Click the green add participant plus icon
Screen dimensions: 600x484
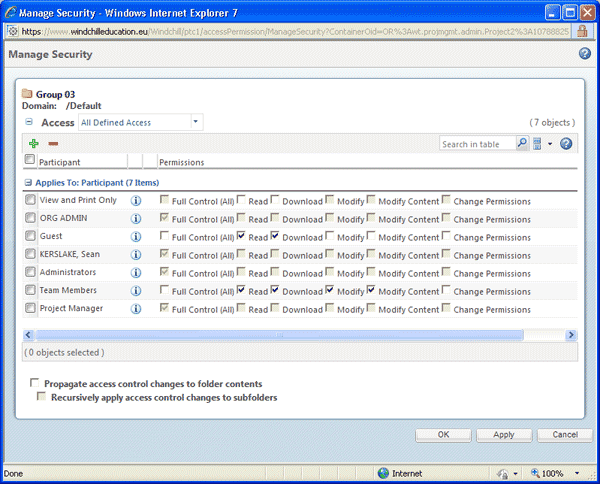[x=33, y=144]
